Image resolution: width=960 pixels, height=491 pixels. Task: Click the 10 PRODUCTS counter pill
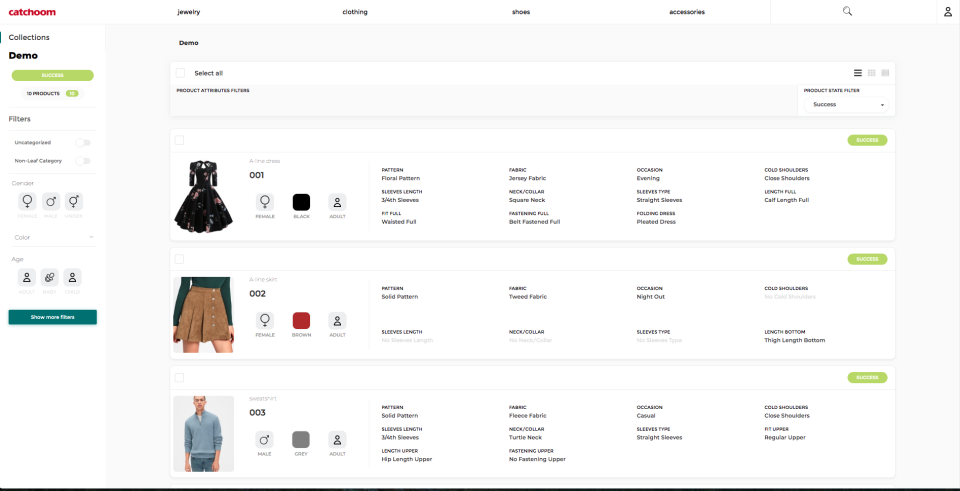click(53, 94)
